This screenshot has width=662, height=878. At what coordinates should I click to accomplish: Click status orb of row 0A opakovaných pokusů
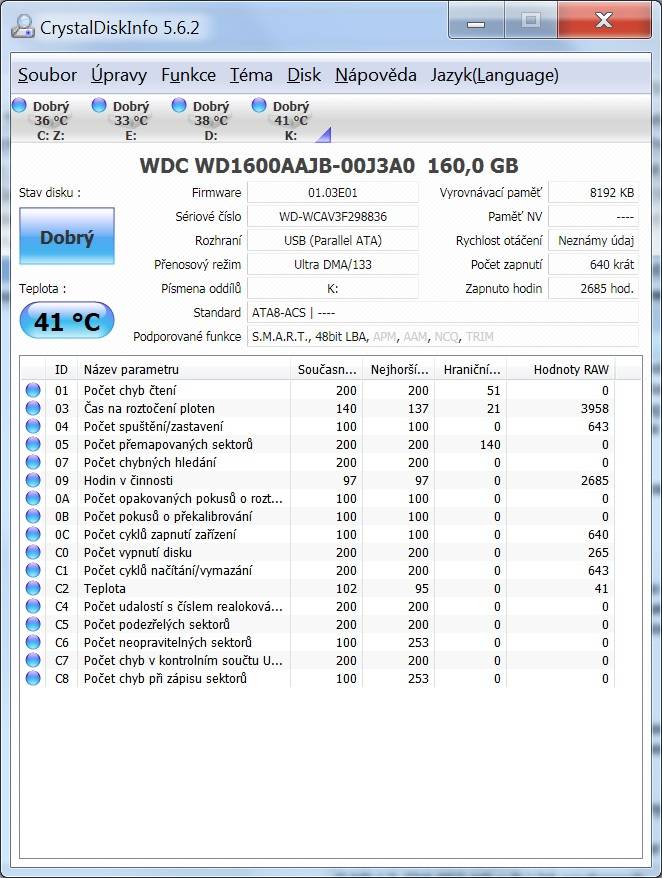(x=33, y=498)
